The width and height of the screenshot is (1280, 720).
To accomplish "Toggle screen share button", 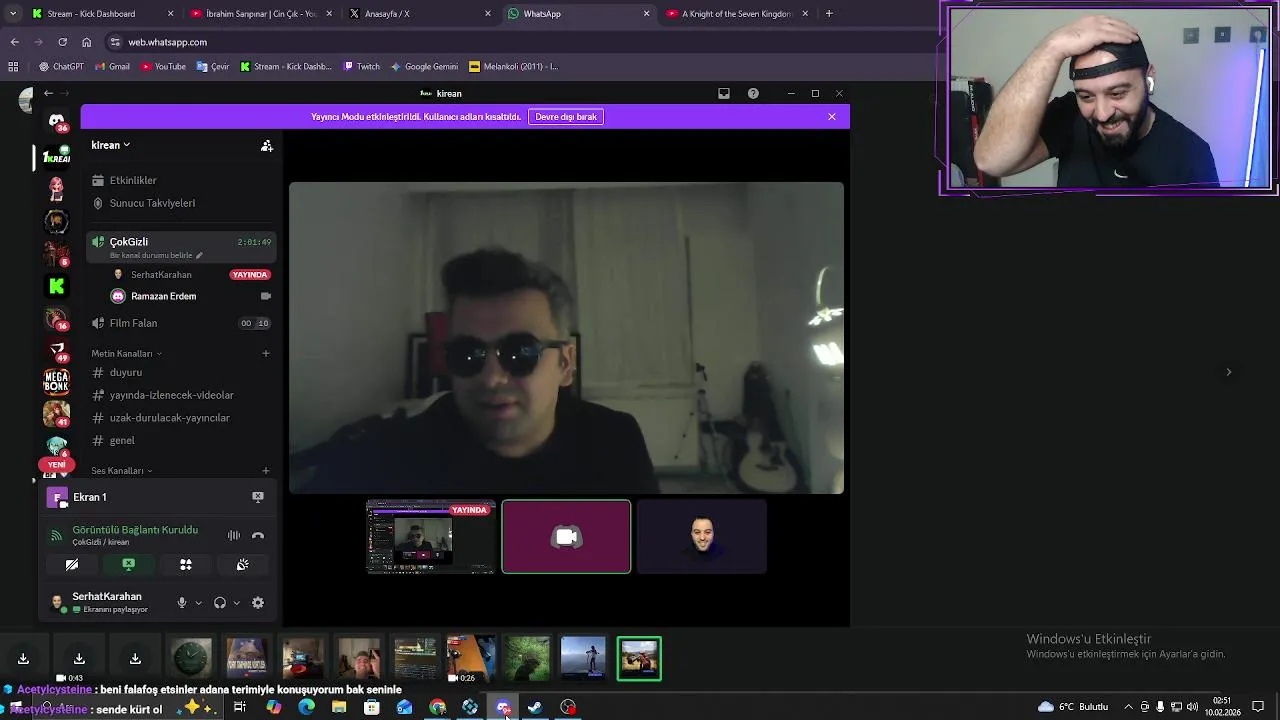I will (x=129, y=565).
